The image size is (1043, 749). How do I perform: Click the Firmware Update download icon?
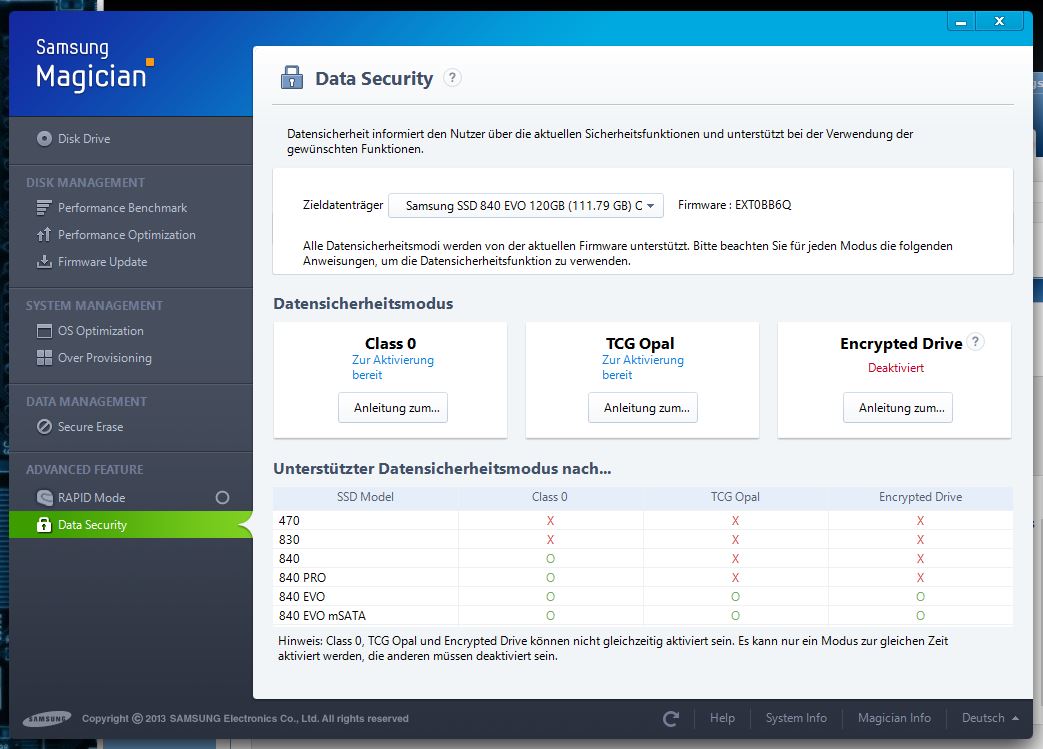[x=44, y=261]
